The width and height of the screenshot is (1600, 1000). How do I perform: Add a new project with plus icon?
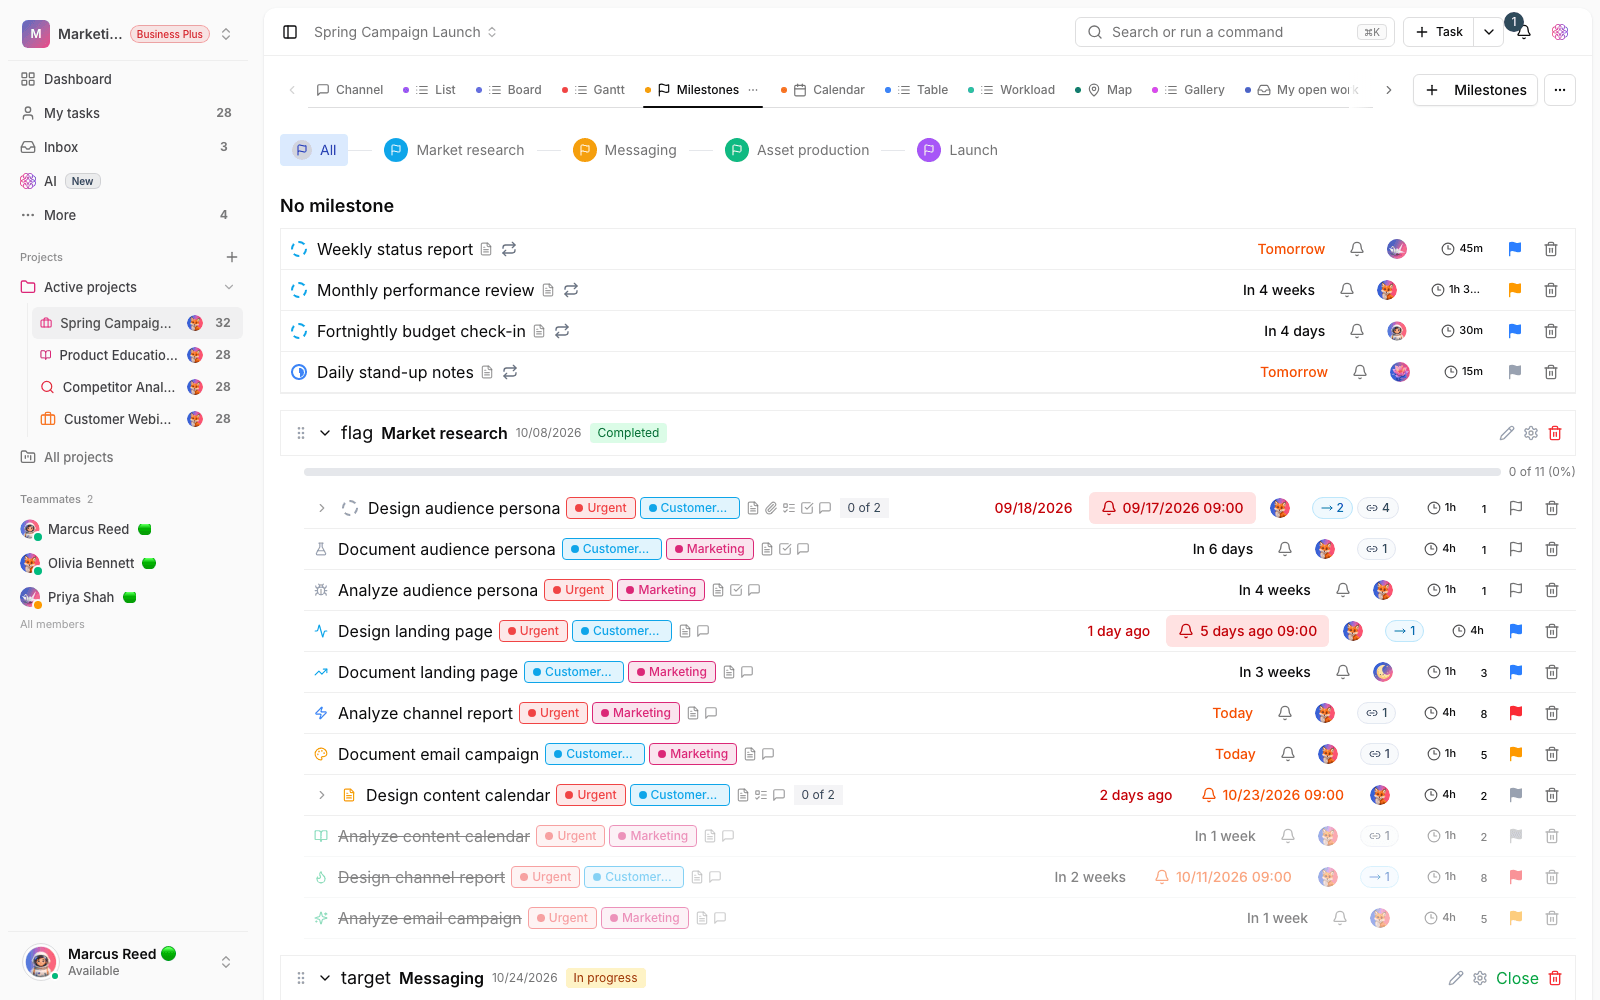click(232, 257)
